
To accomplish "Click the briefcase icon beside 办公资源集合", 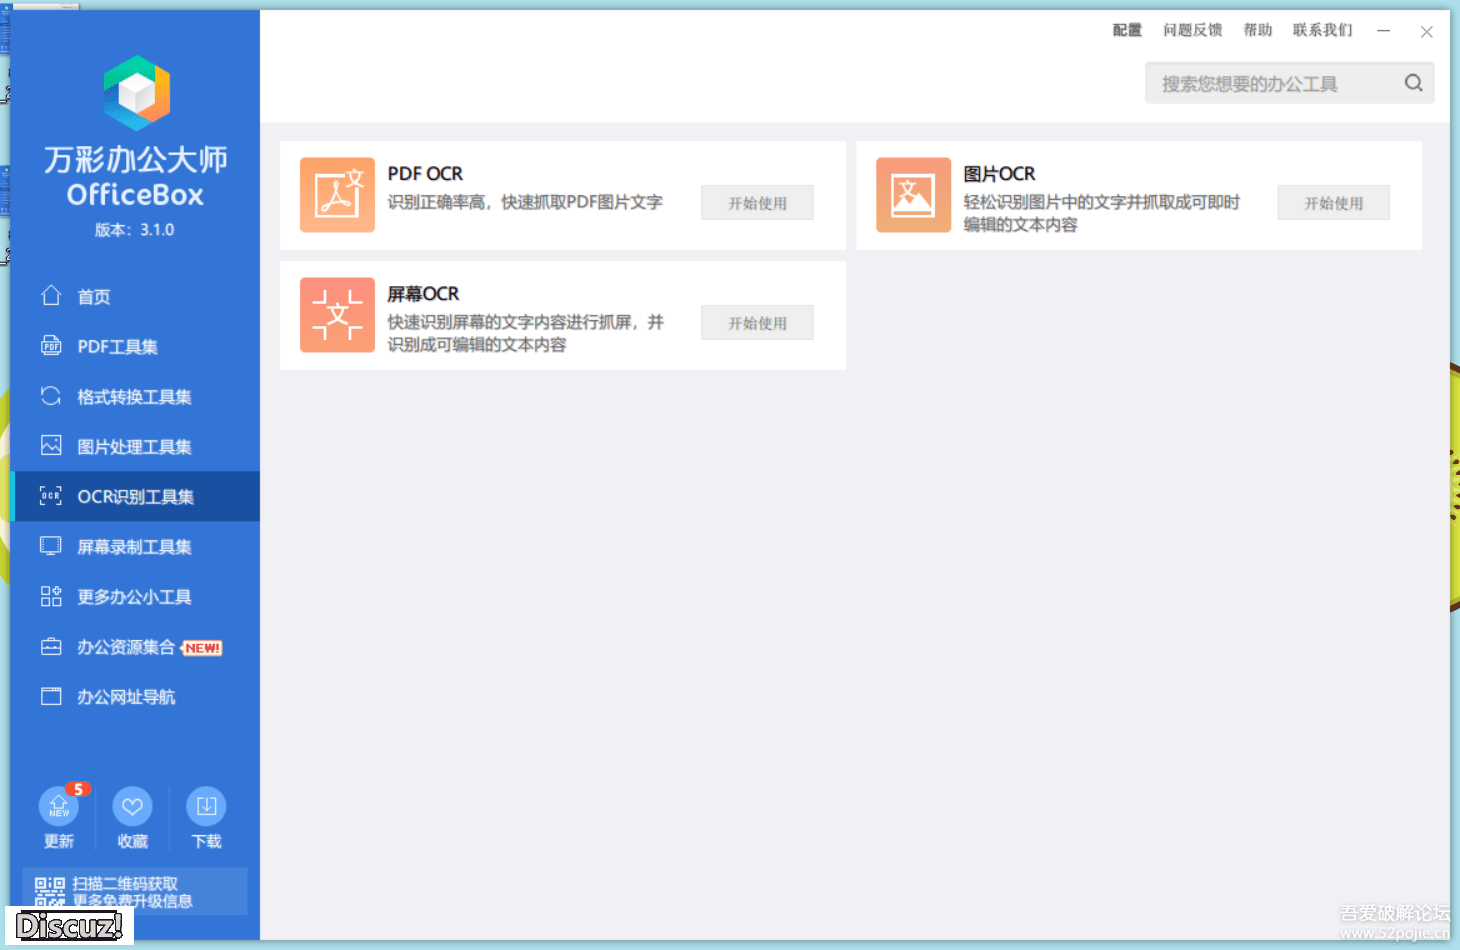I will (51, 646).
